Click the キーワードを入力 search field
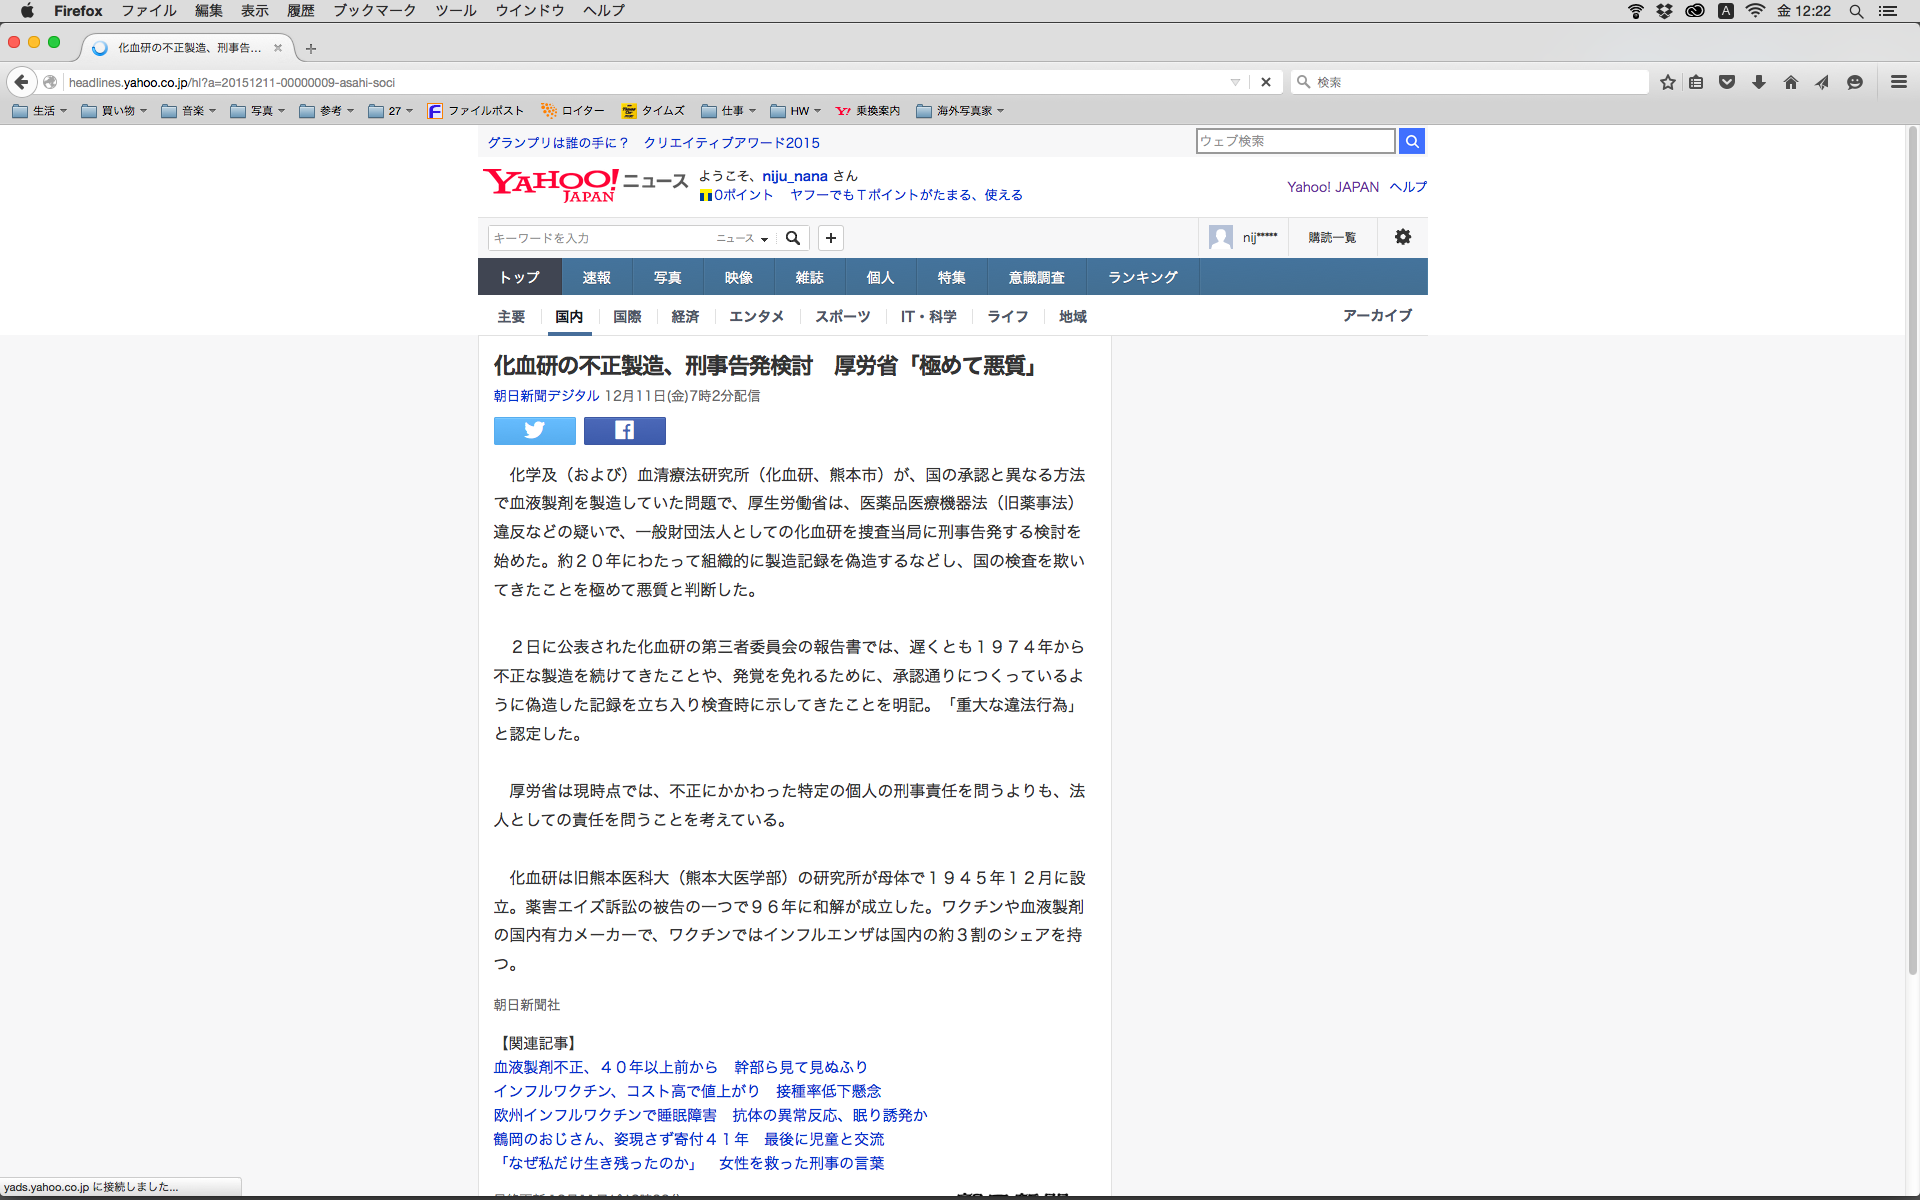 pyautogui.click(x=598, y=238)
